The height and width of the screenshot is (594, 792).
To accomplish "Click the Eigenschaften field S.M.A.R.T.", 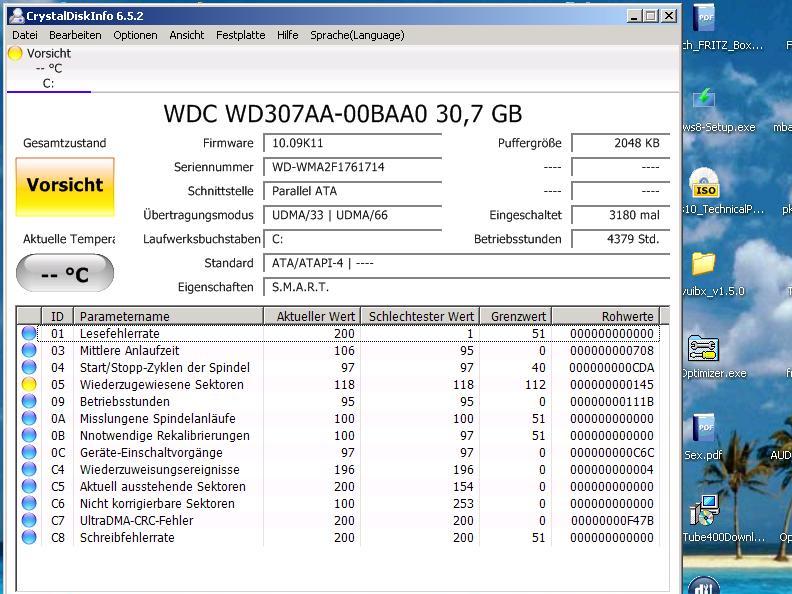I will [467, 287].
